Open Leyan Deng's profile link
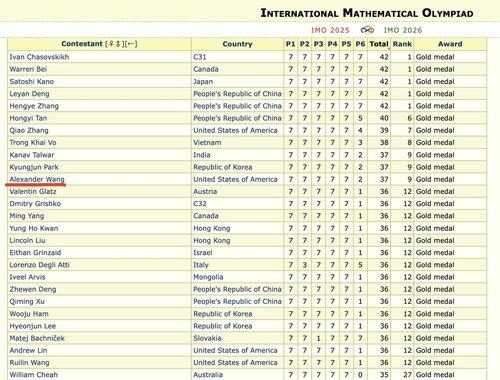 coord(29,94)
